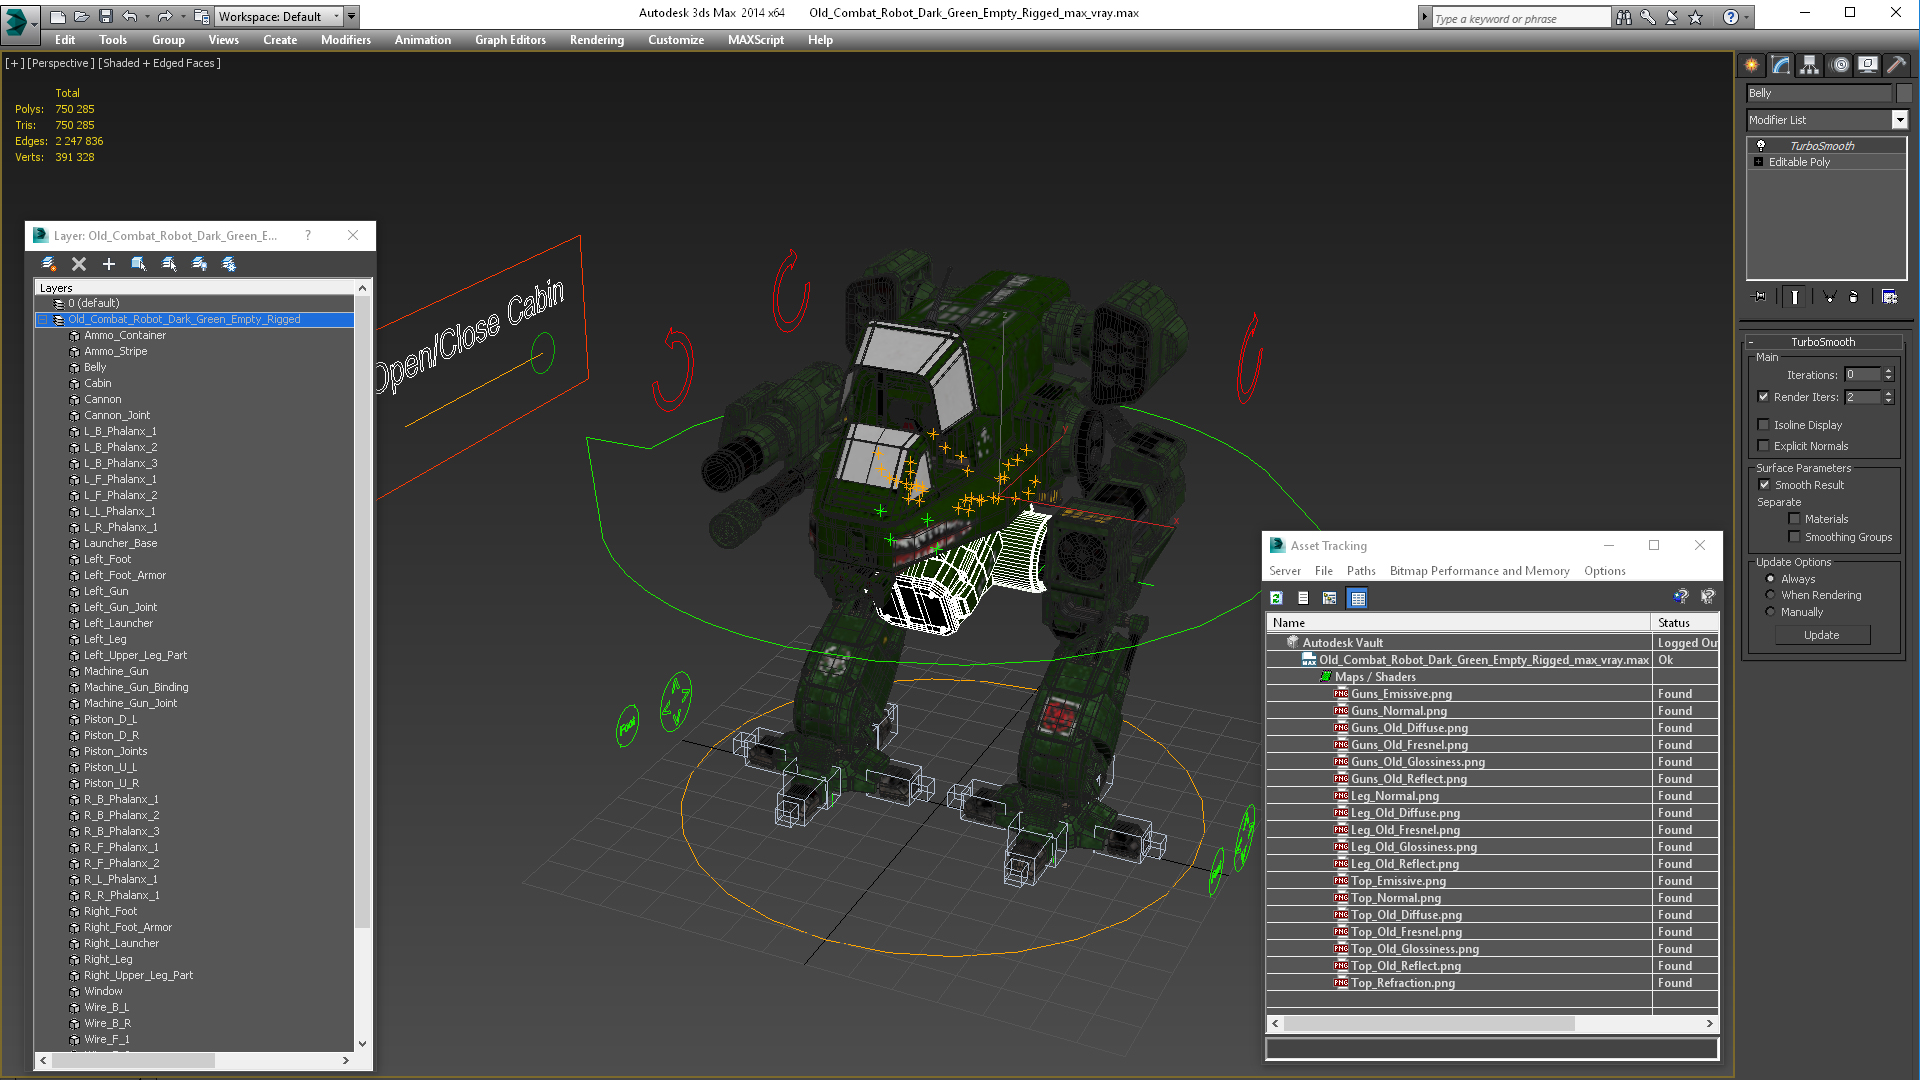The image size is (1920, 1080).
Task: Open the Modifiers menu
Action: tap(346, 40)
